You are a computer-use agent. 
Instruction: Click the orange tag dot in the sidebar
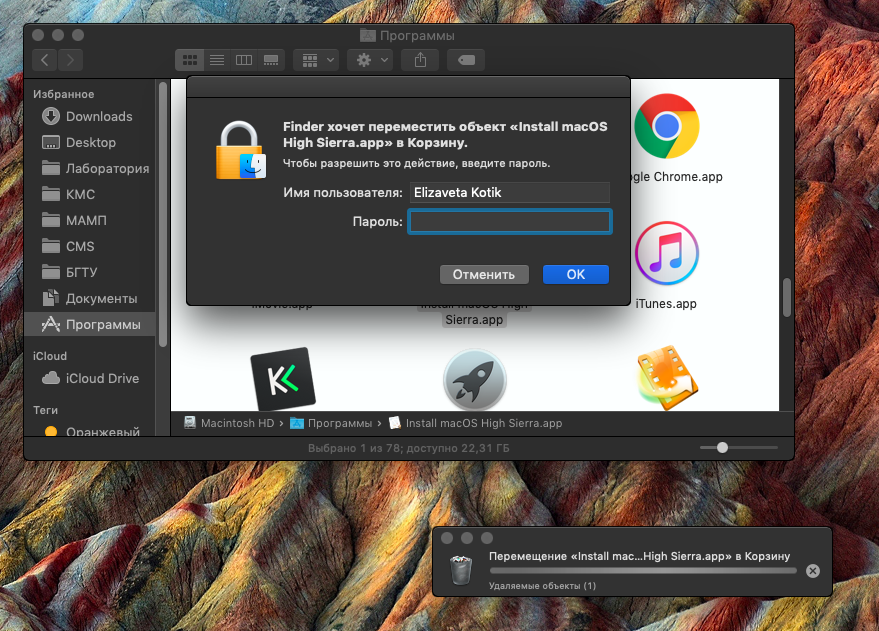pos(50,432)
